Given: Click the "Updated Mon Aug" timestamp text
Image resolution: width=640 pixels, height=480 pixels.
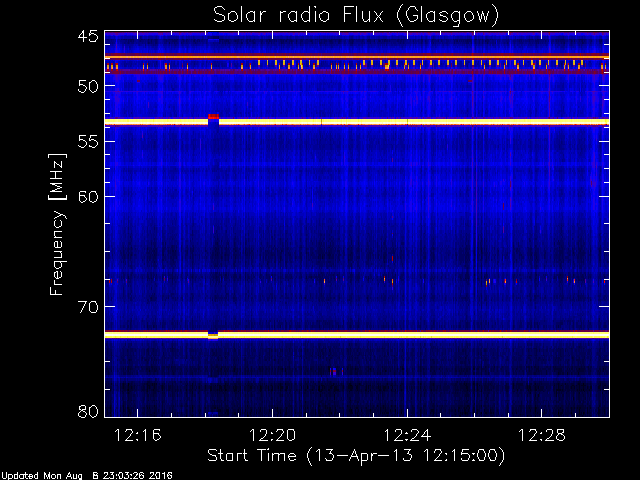Looking at the screenshot, I should (87, 476).
